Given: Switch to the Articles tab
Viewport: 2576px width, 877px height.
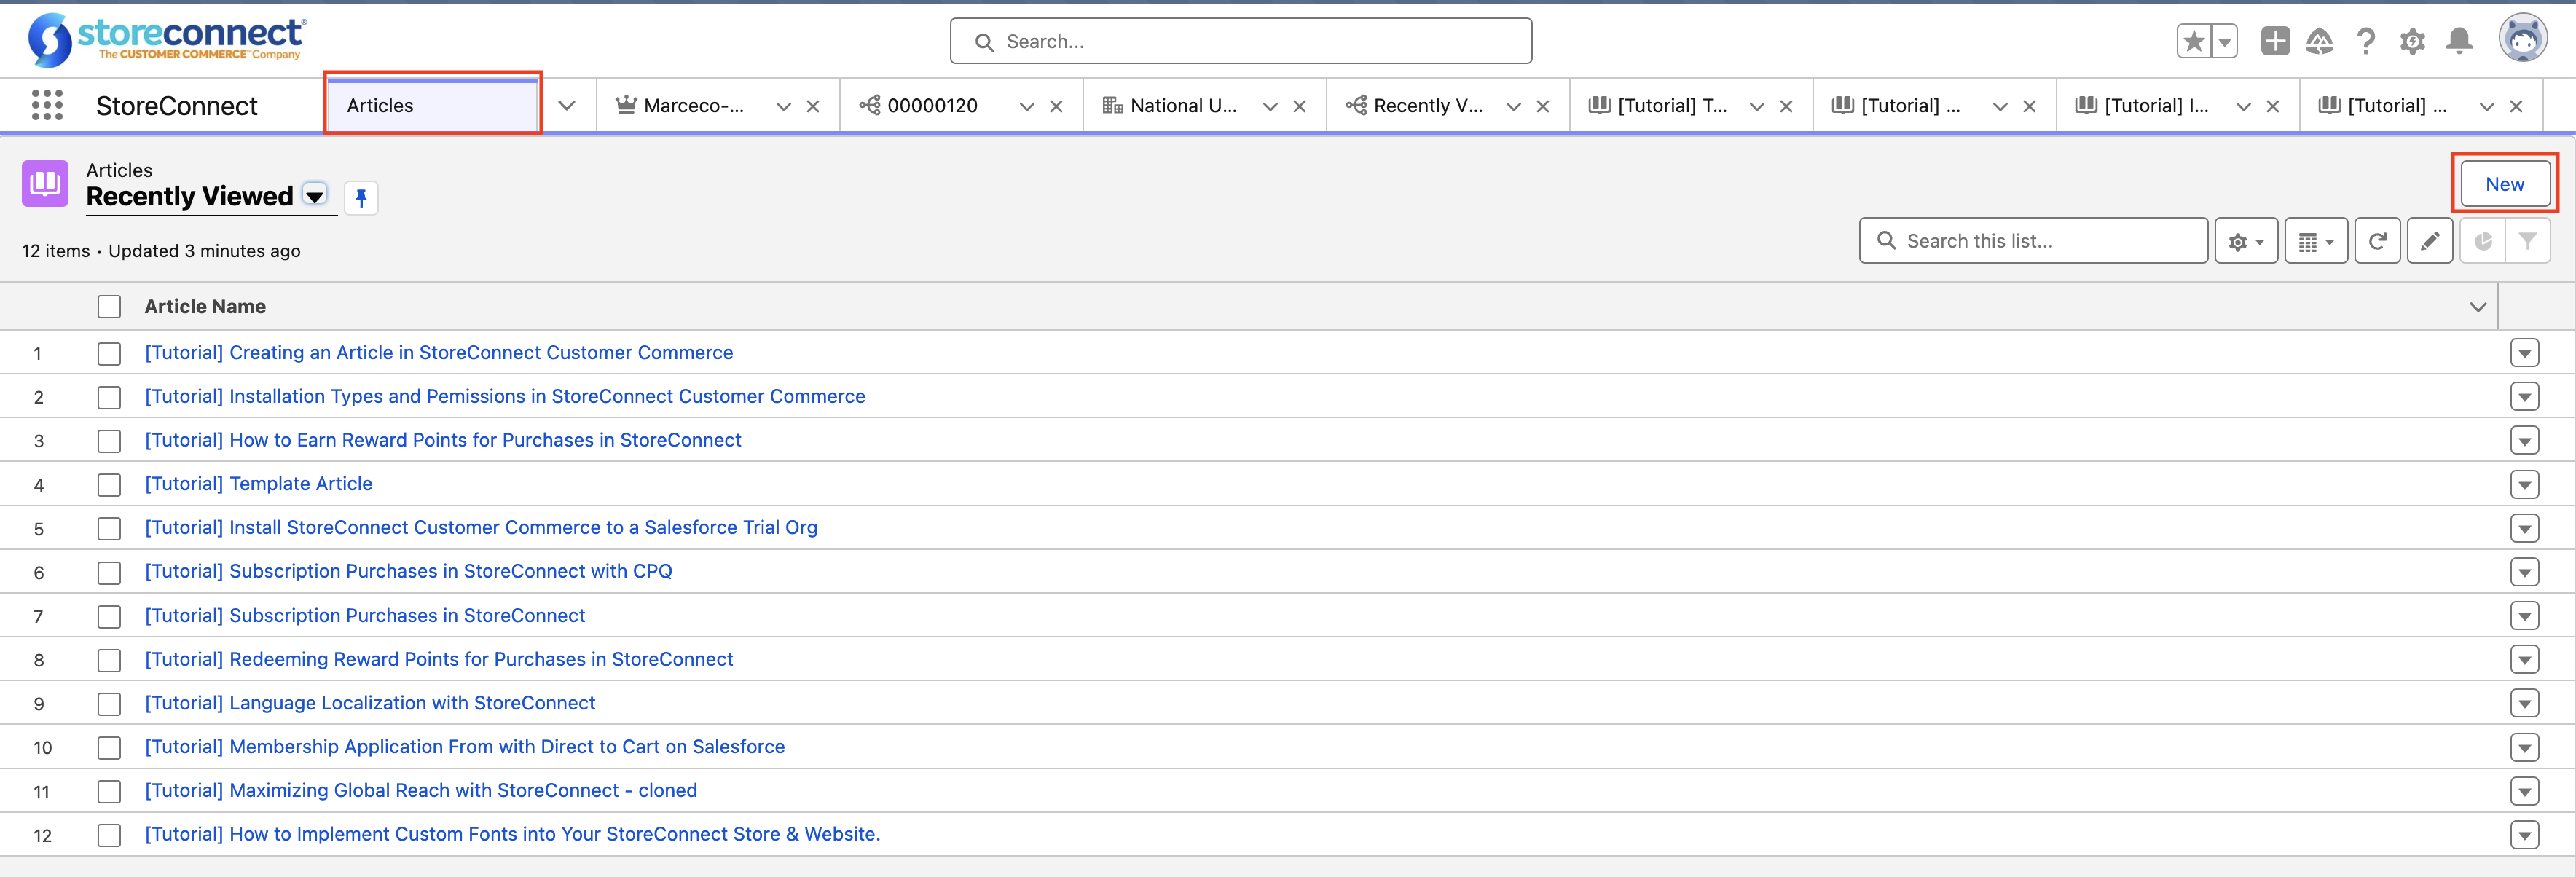Looking at the screenshot, I should click(x=432, y=105).
